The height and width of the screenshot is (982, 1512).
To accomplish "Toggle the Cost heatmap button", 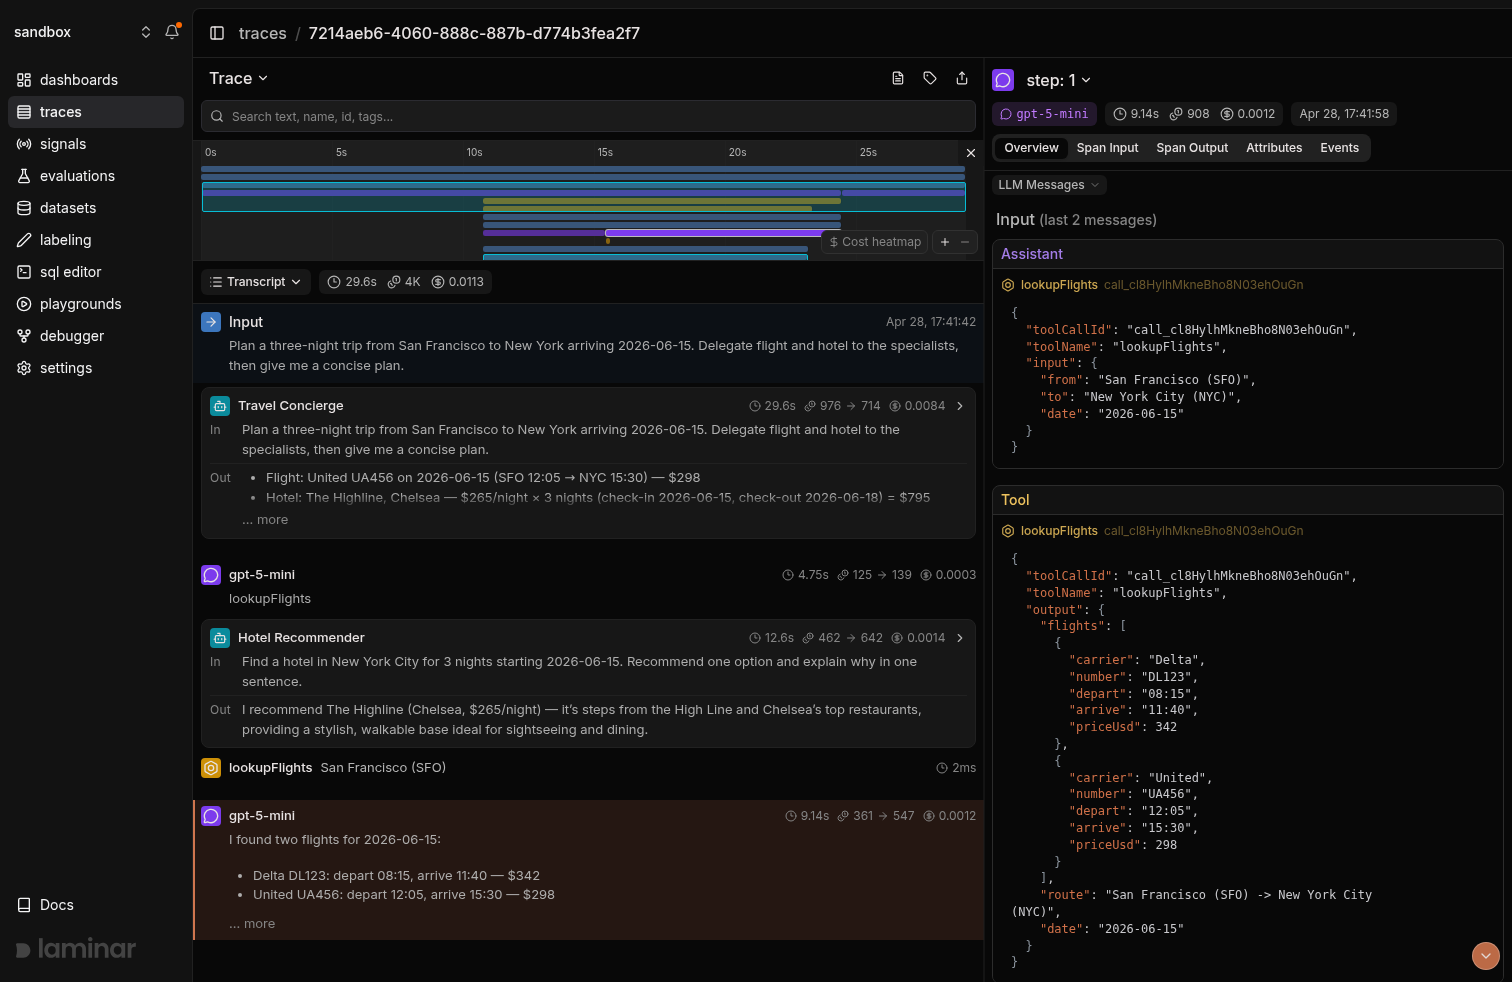I will point(875,242).
